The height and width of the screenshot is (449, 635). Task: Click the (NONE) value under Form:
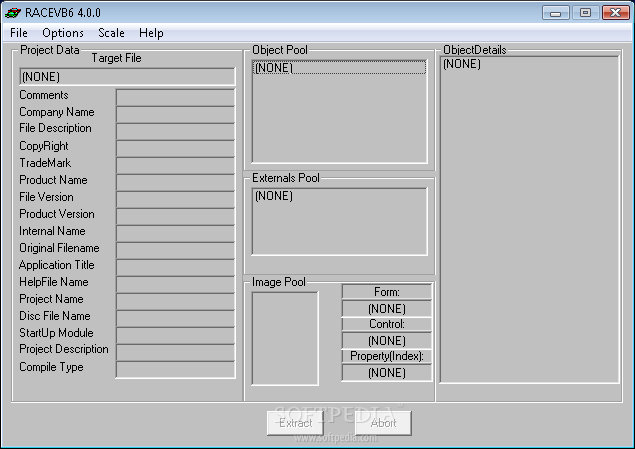[387, 309]
